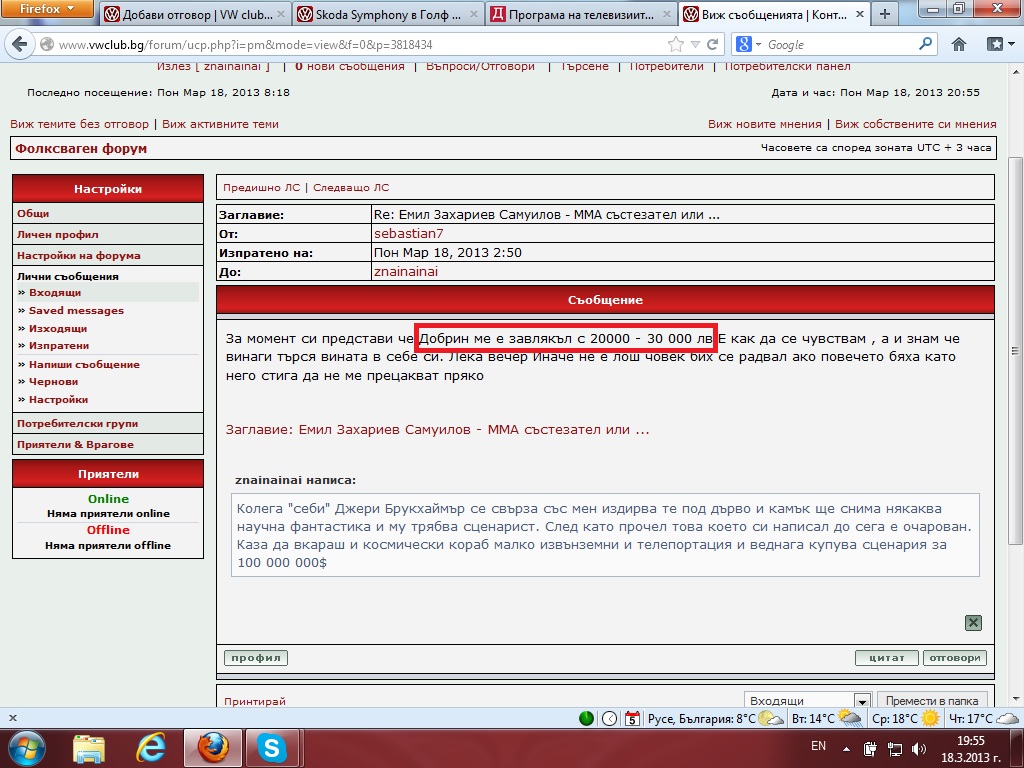Click the отговори reply button
Screen dimensions: 1024x768
954,658
